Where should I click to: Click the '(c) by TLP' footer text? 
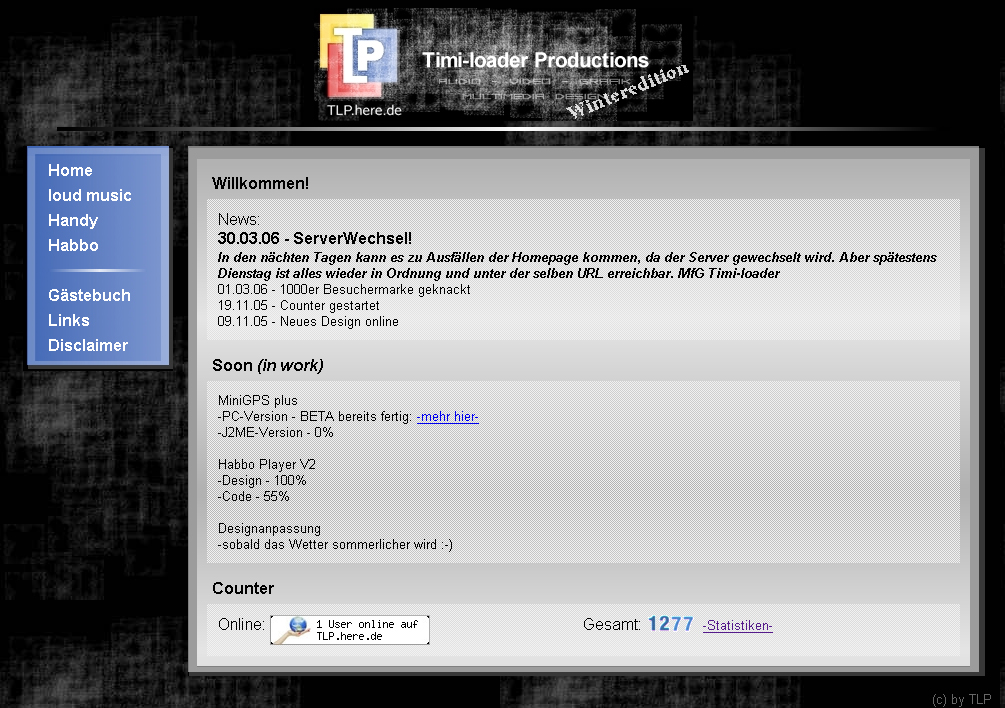point(961,699)
